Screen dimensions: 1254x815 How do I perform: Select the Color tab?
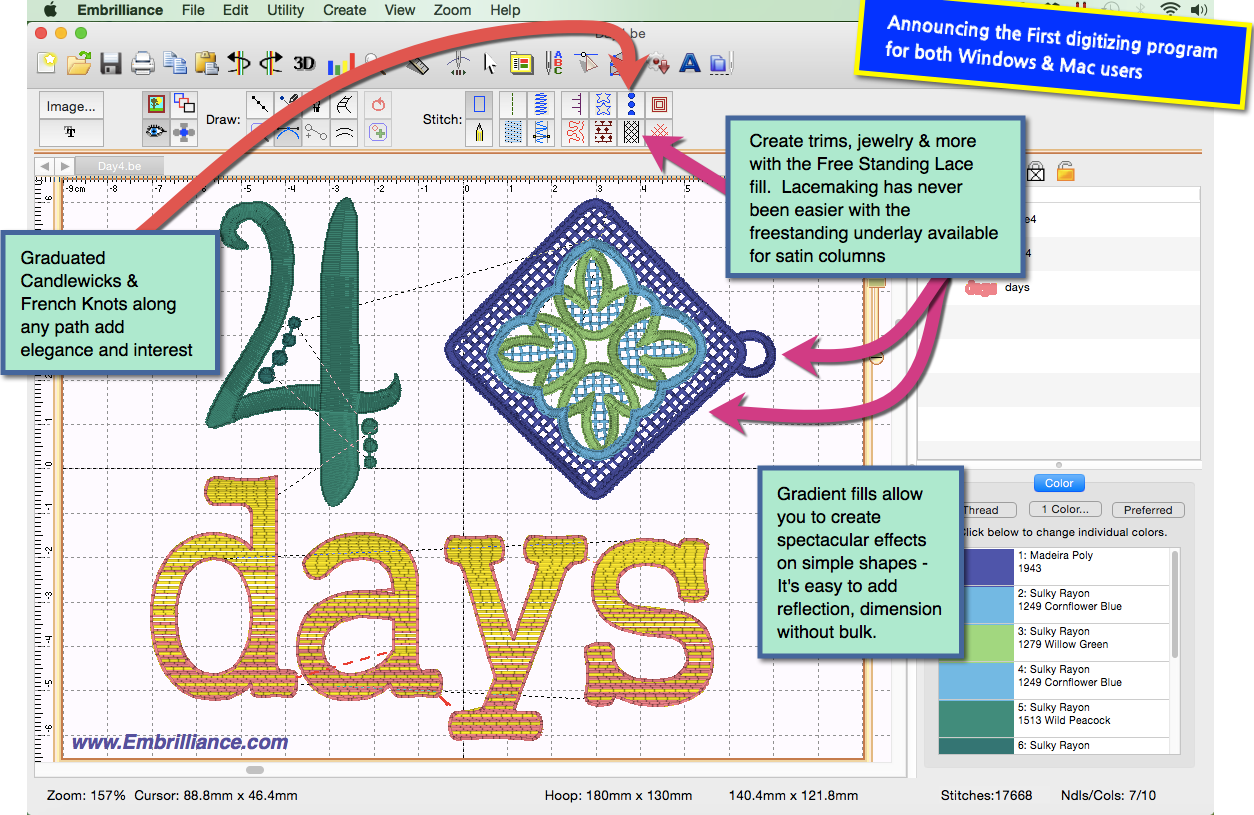click(1059, 483)
